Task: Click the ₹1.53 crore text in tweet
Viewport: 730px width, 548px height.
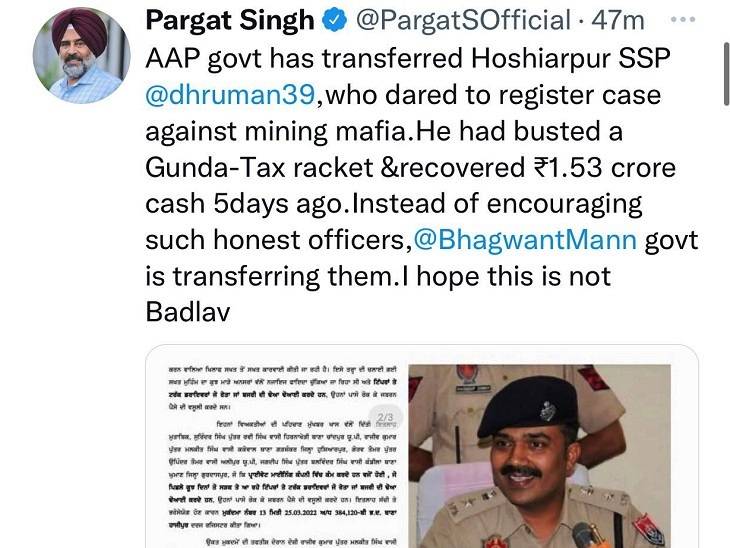Action: 604,168
